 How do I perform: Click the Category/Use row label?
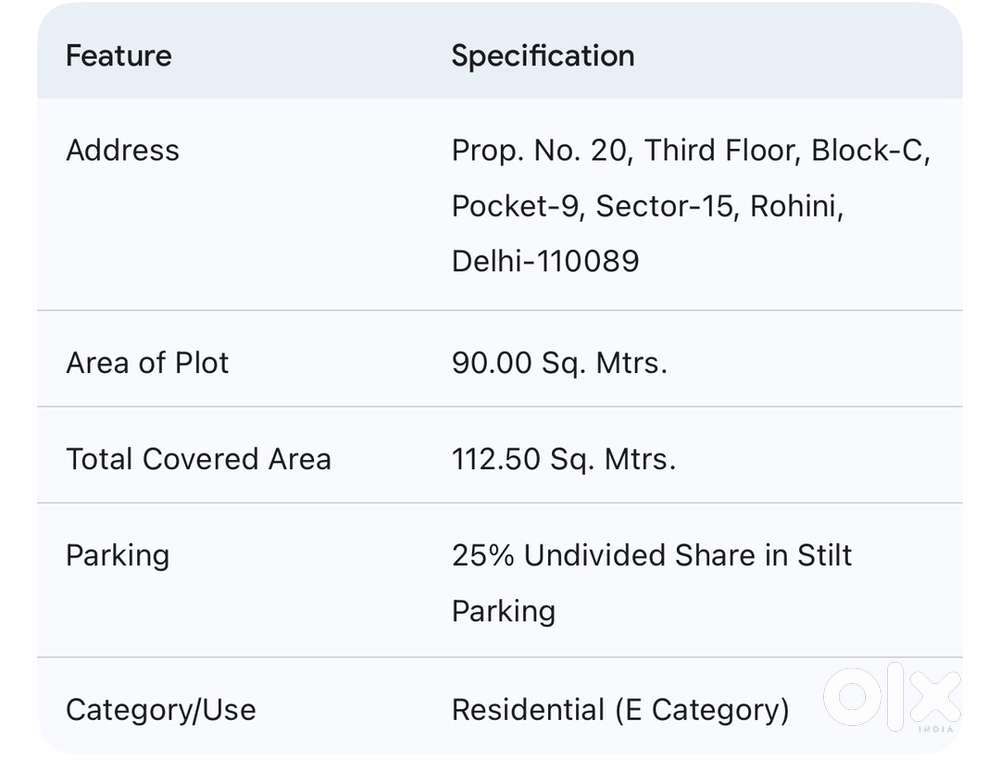tap(161, 710)
